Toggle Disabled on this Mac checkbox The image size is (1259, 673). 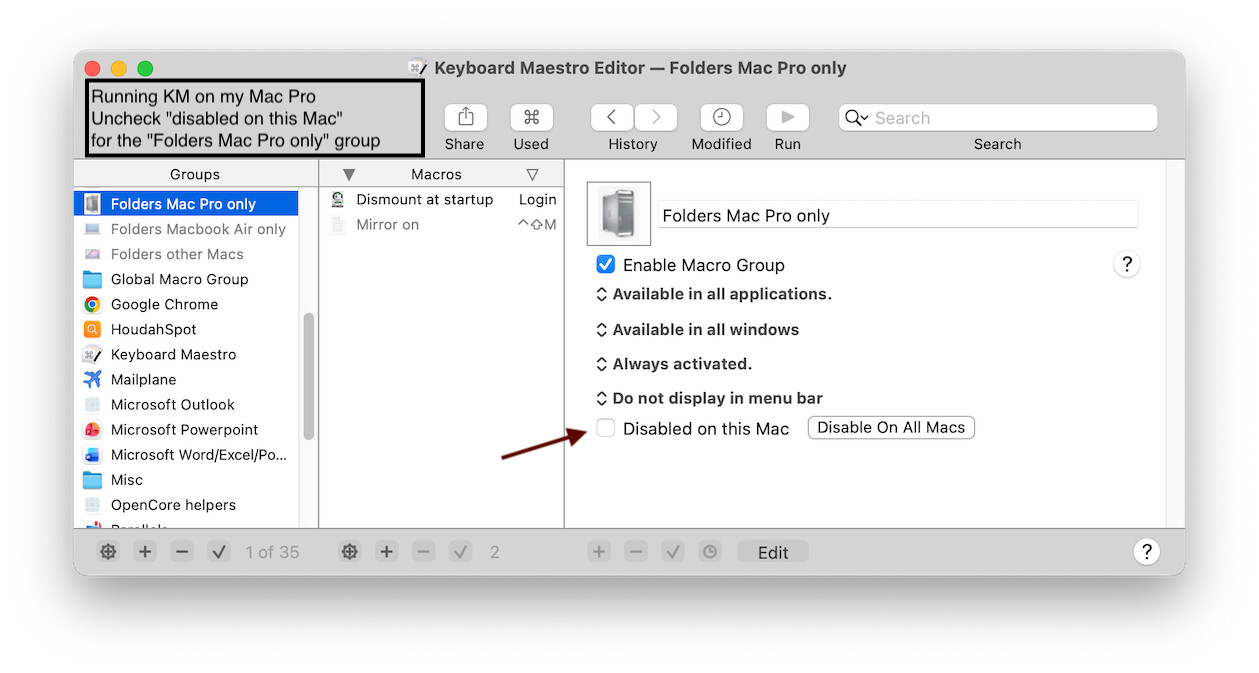coord(605,428)
